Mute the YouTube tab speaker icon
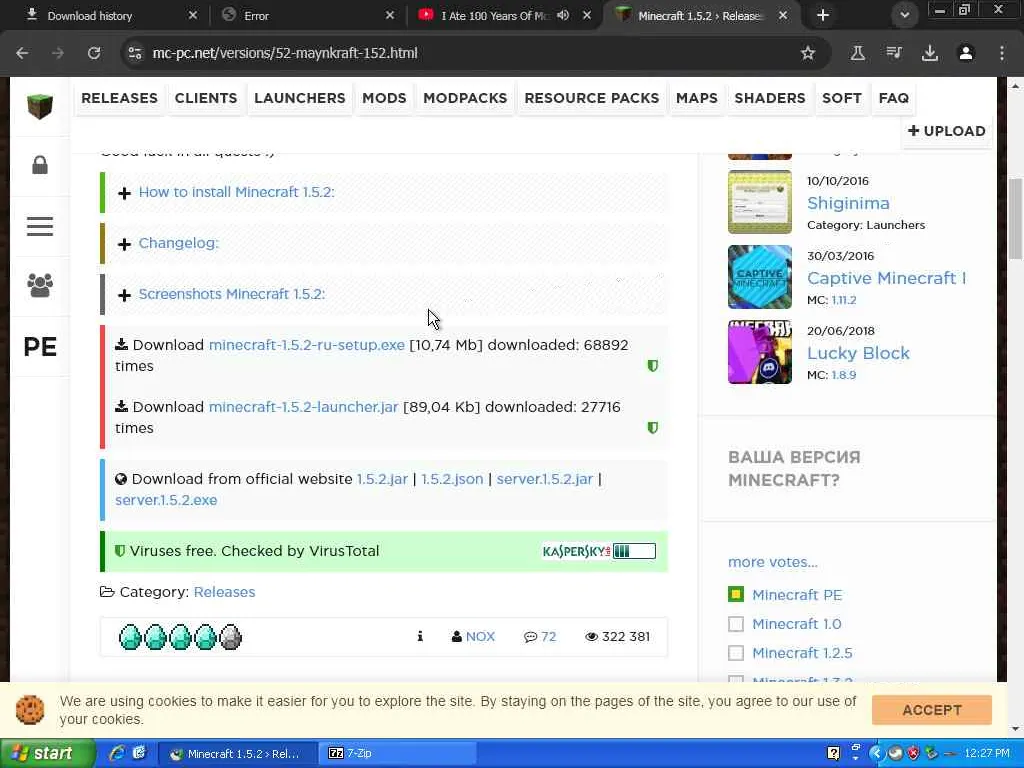Image resolution: width=1024 pixels, height=768 pixels. [563, 15]
